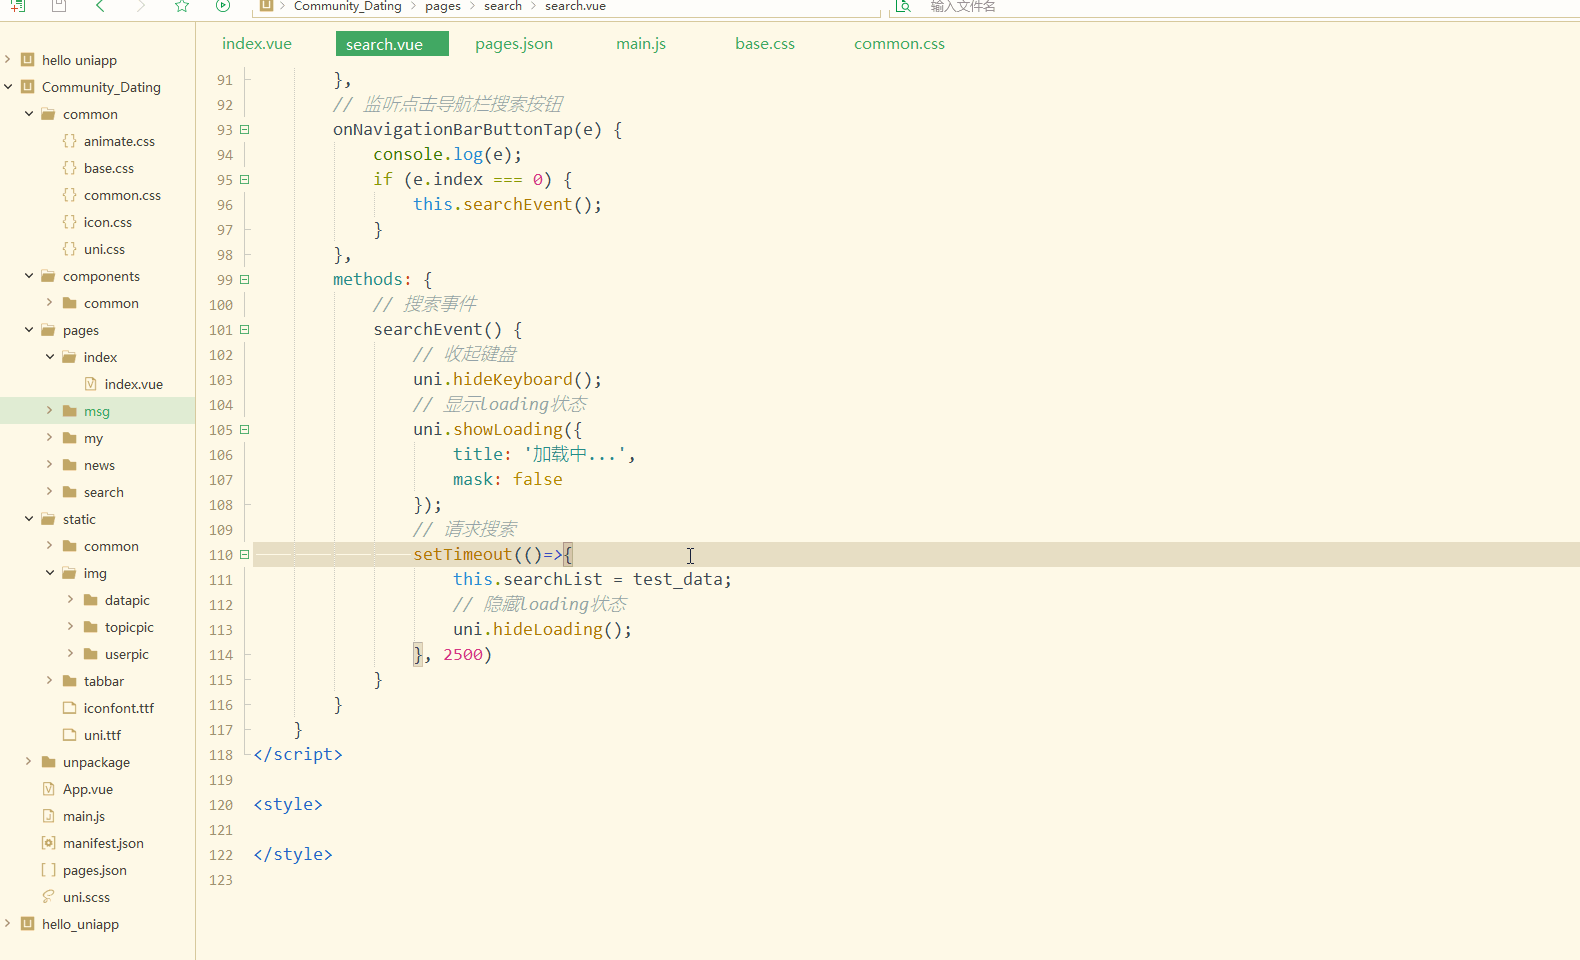The width and height of the screenshot is (1580, 960).
Task: Click the save file toolbar icon
Action: tap(59, 6)
